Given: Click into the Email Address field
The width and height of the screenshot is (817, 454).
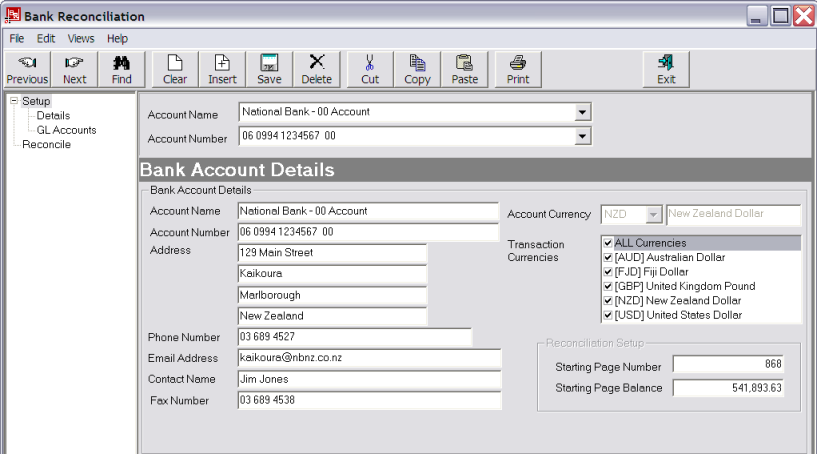Looking at the screenshot, I should [x=368, y=358].
